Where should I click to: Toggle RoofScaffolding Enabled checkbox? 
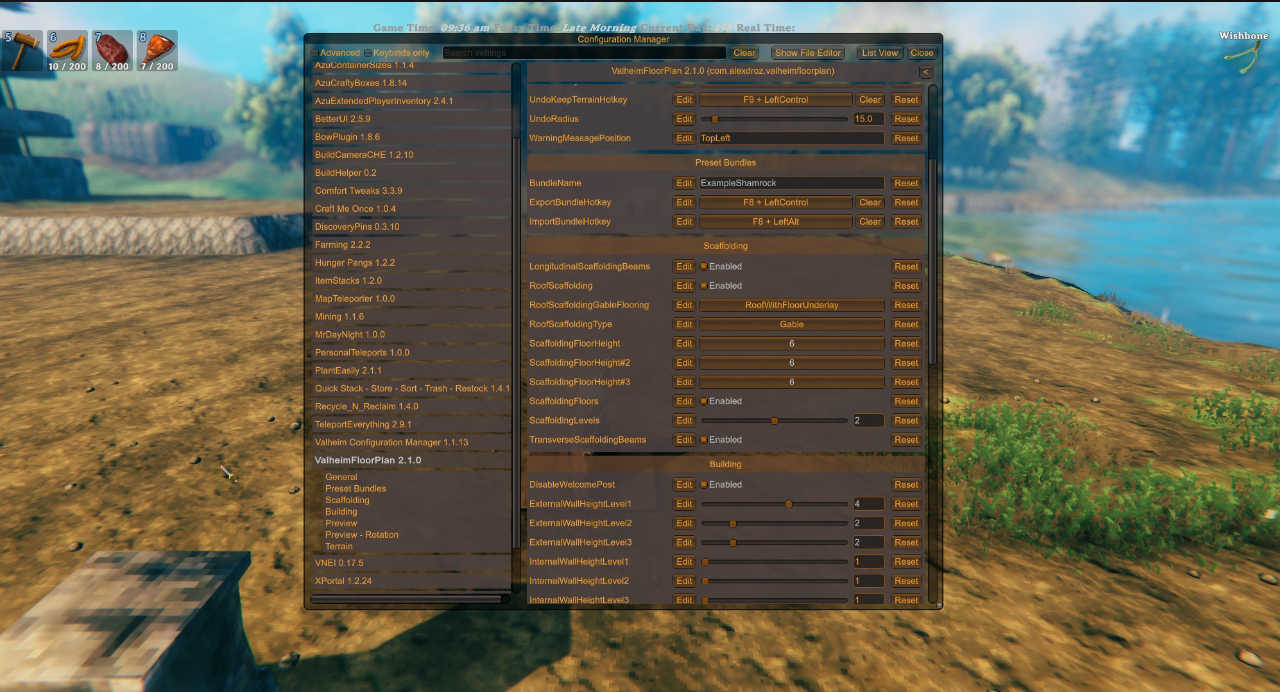703,286
